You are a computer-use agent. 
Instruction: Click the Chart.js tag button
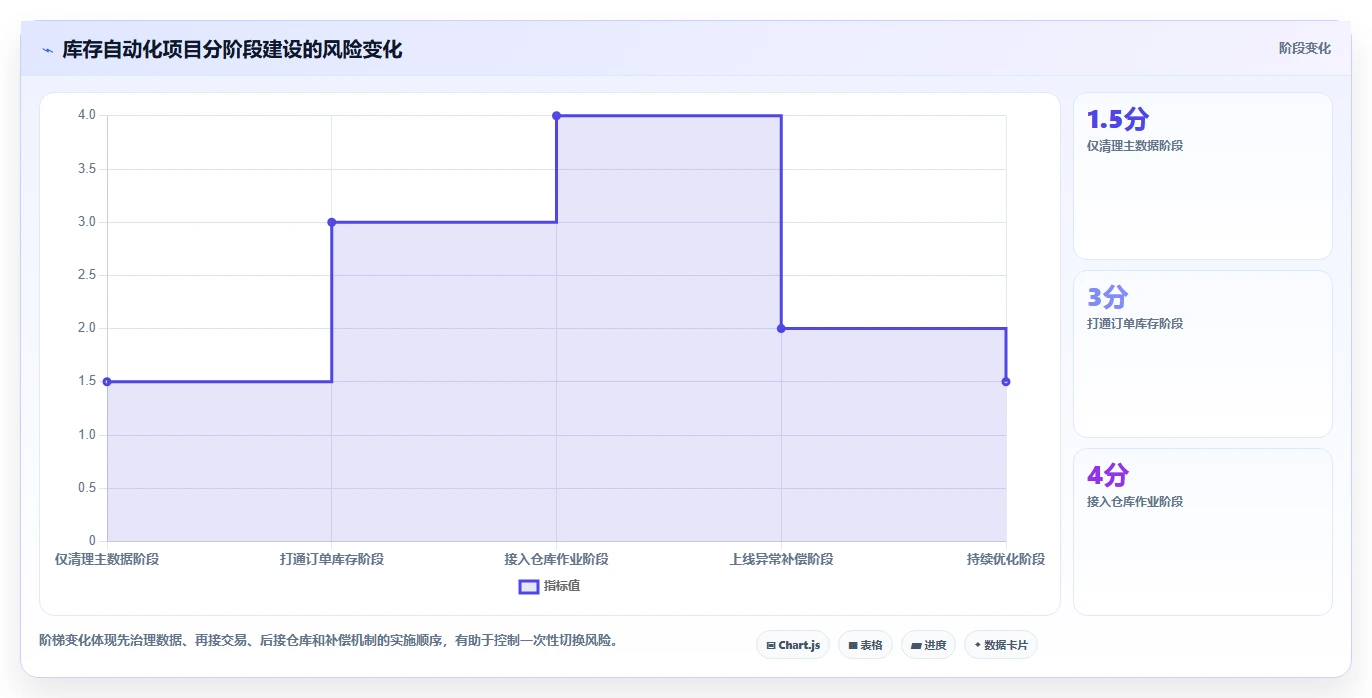click(x=792, y=645)
